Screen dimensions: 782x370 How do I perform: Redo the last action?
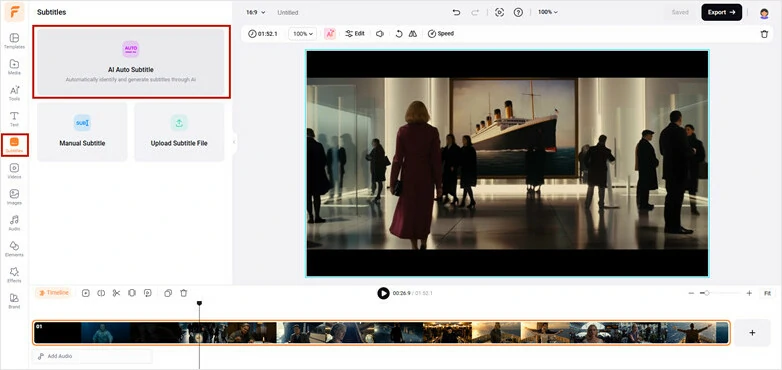[x=475, y=12]
